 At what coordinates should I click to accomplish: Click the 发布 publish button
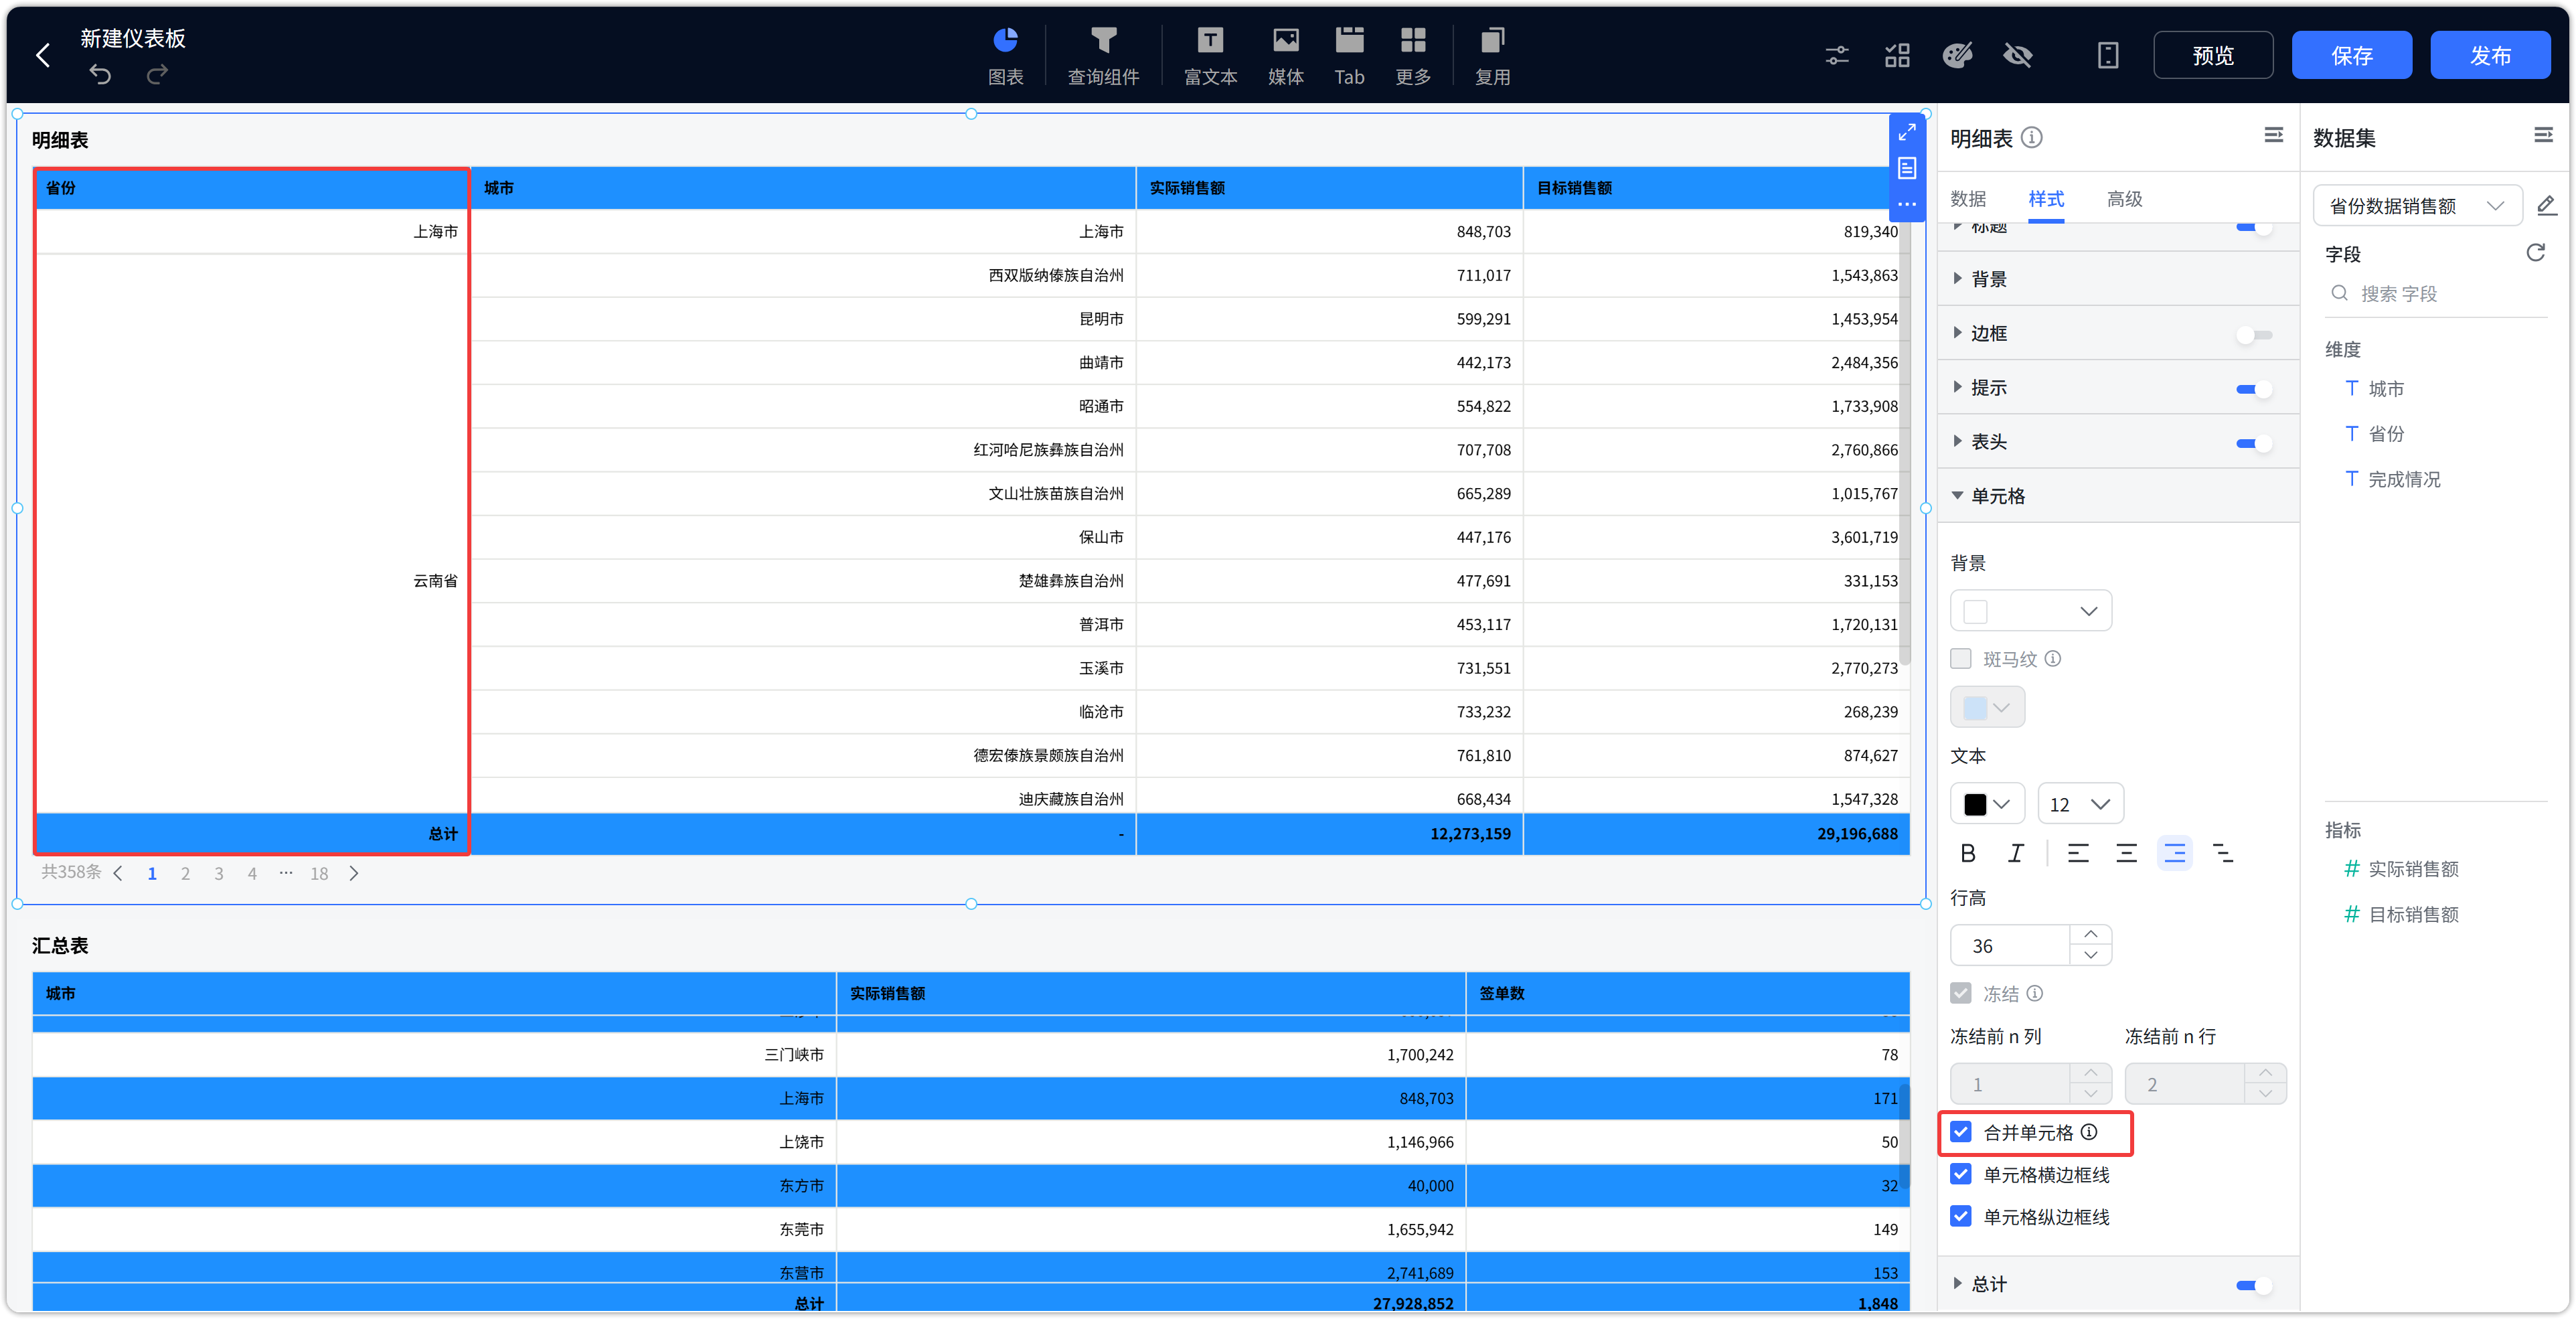pyautogui.click(x=2490, y=55)
